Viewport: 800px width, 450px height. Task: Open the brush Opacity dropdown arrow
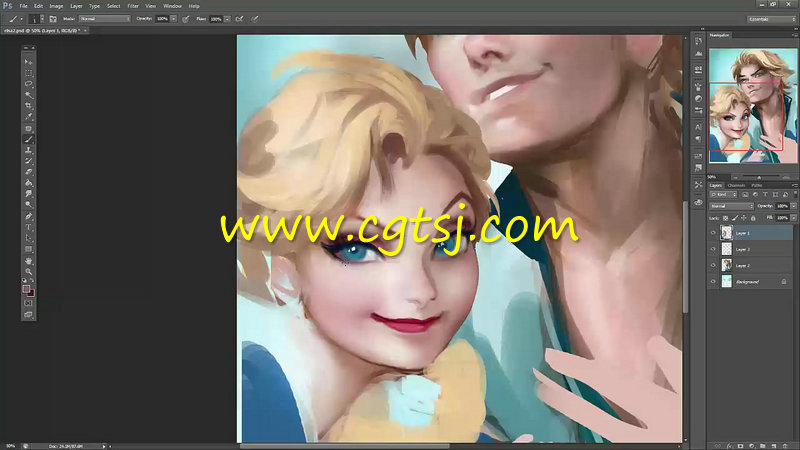click(173, 19)
